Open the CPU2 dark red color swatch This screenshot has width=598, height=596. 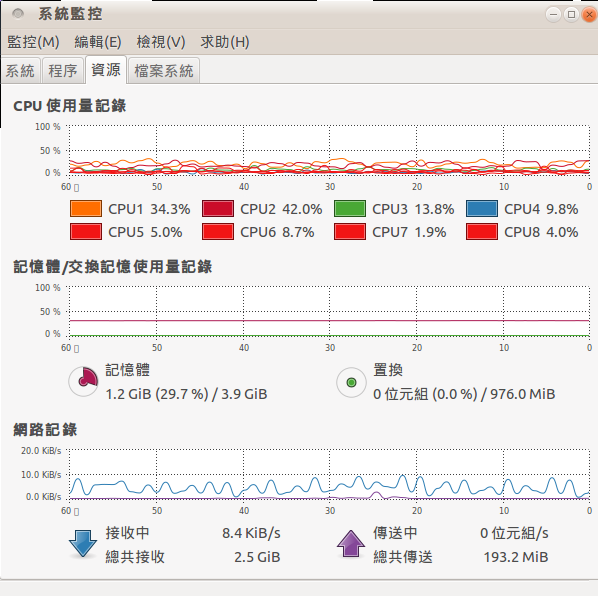[218, 209]
